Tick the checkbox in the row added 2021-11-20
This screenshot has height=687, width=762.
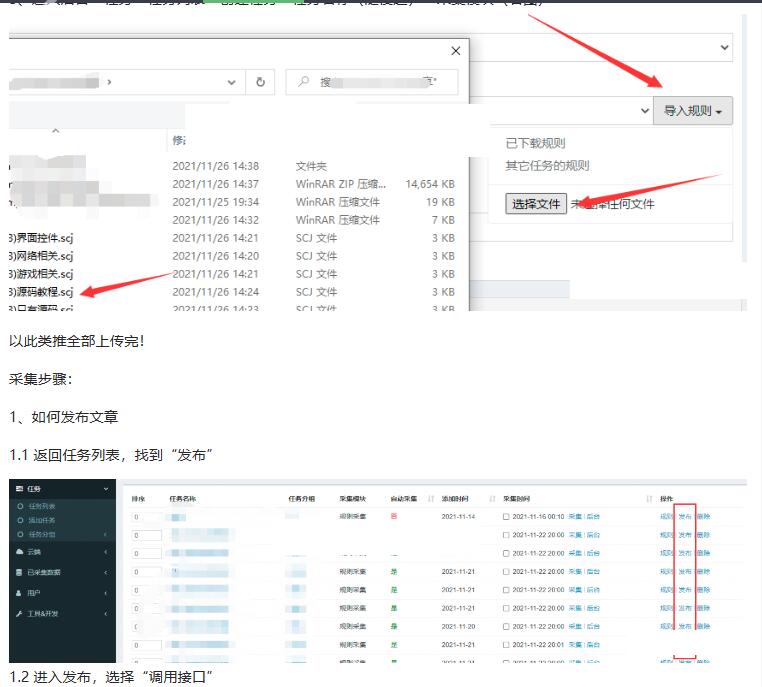pyautogui.click(x=506, y=627)
